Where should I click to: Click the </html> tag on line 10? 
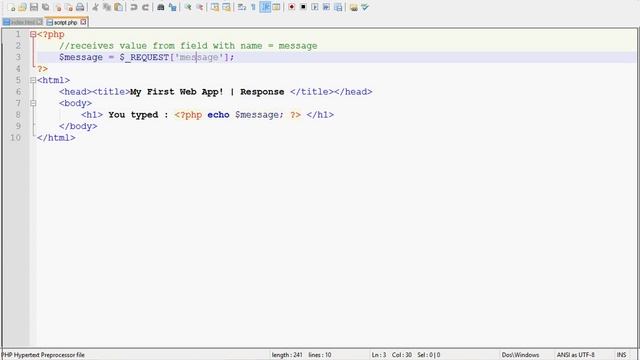tap(56, 138)
